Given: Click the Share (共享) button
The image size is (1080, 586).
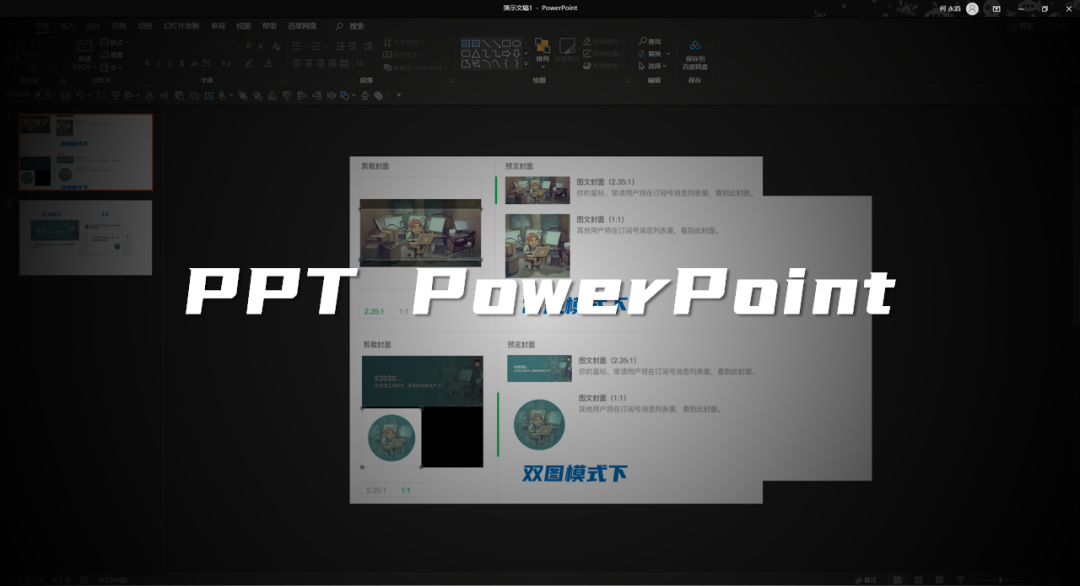Looking at the screenshot, I should tap(1023, 26).
